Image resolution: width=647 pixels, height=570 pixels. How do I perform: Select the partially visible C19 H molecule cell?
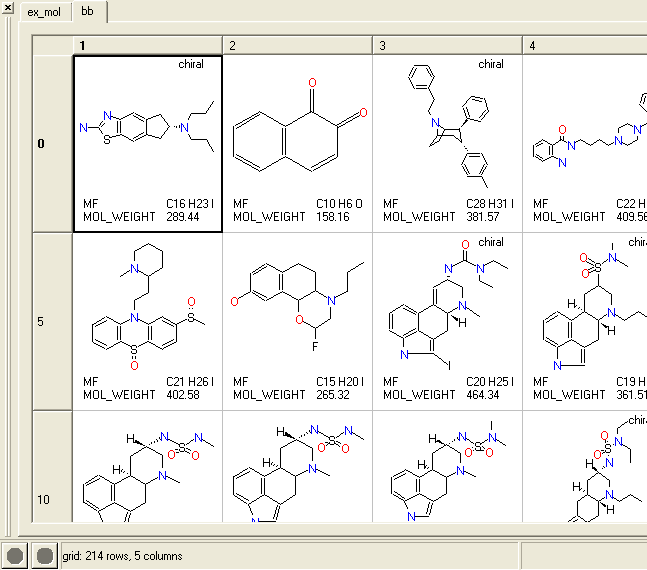[585, 322]
